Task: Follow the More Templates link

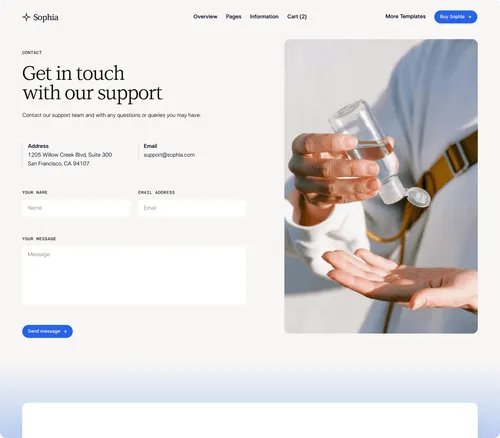Action: point(405,16)
